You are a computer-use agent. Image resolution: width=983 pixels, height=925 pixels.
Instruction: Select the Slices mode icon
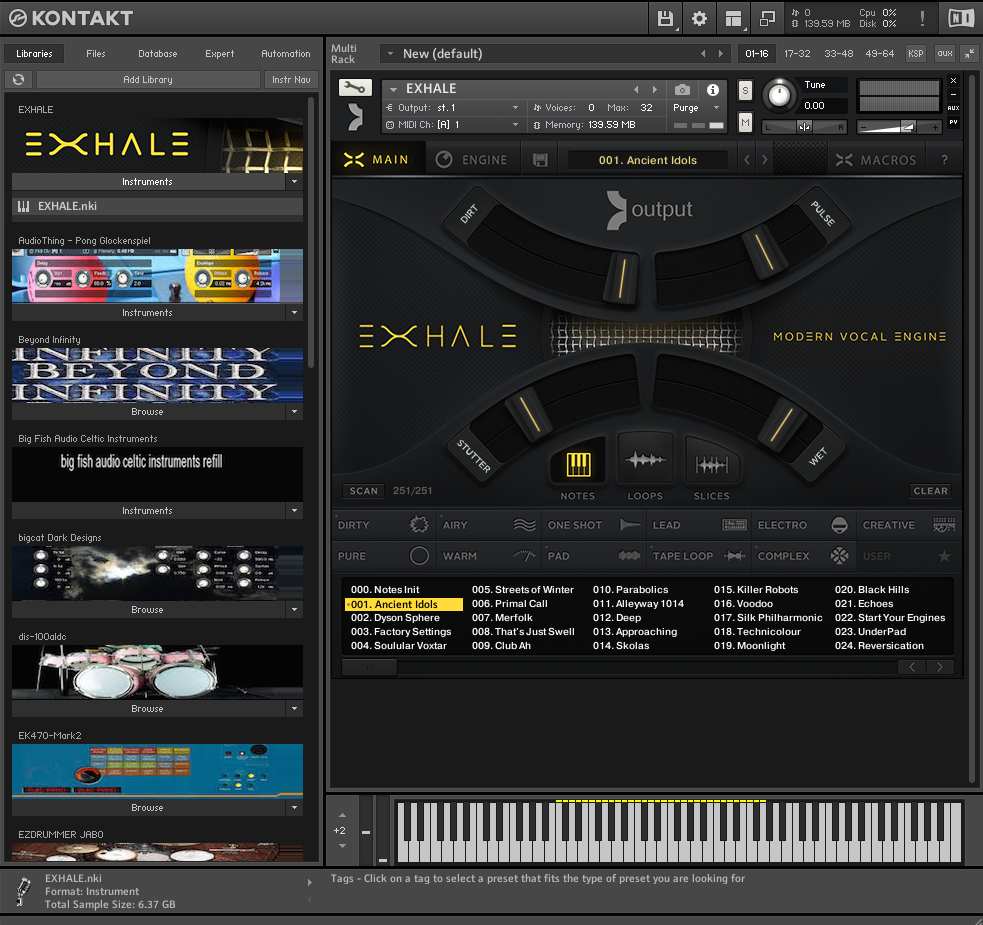coord(712,465)
